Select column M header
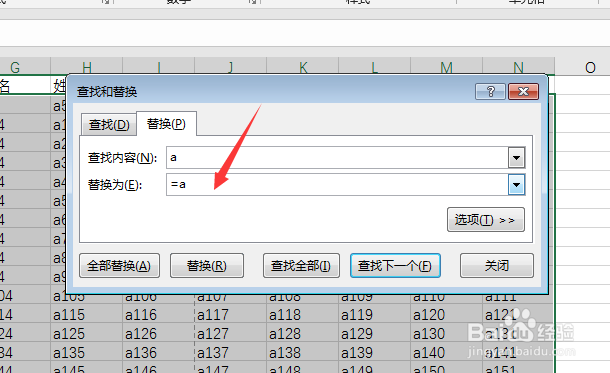 point(447,67)
